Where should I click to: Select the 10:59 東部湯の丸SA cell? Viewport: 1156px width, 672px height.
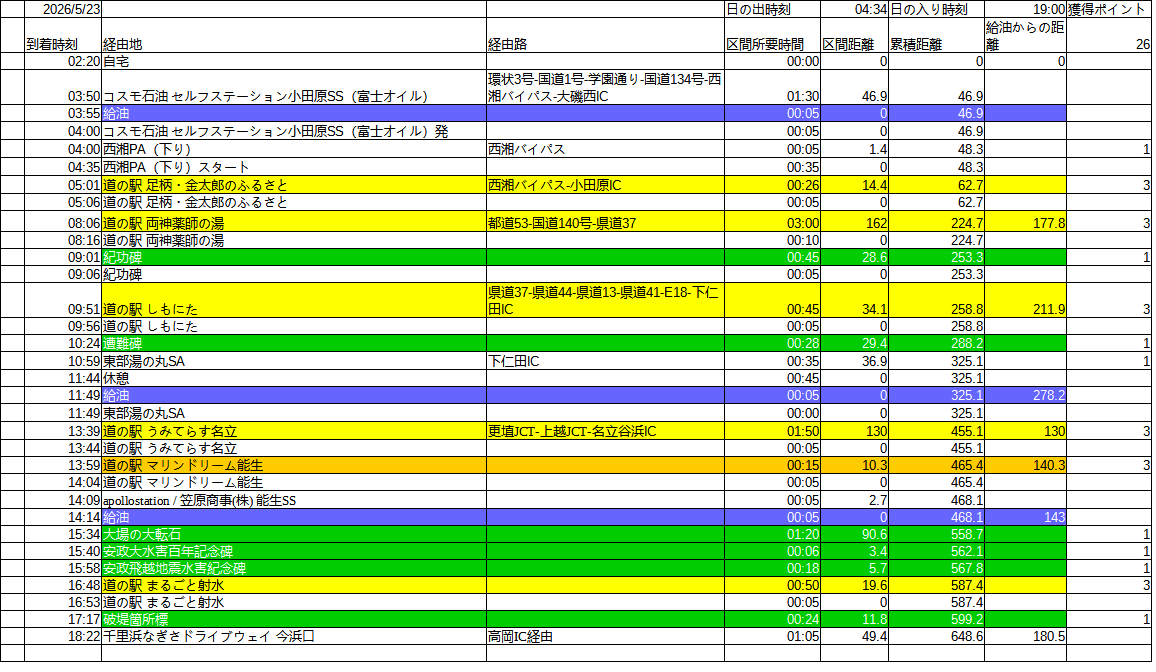click(293, 361)
